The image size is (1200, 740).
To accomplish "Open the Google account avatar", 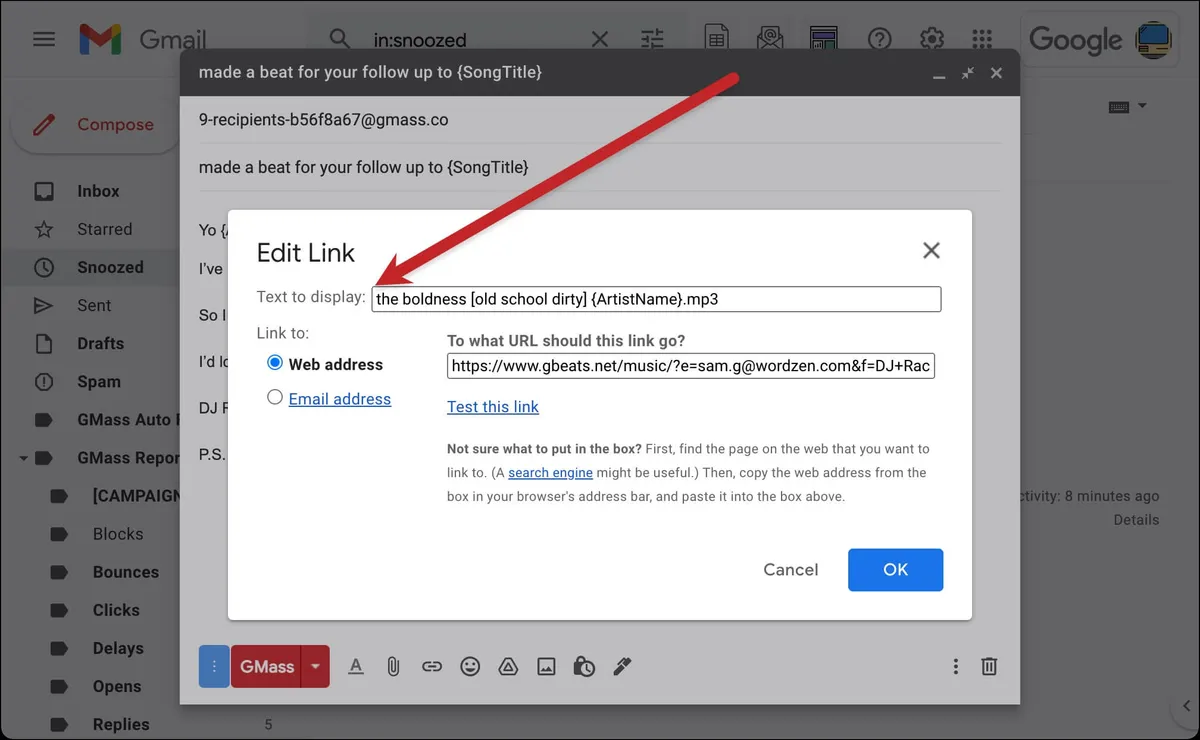I will 1155,40.
